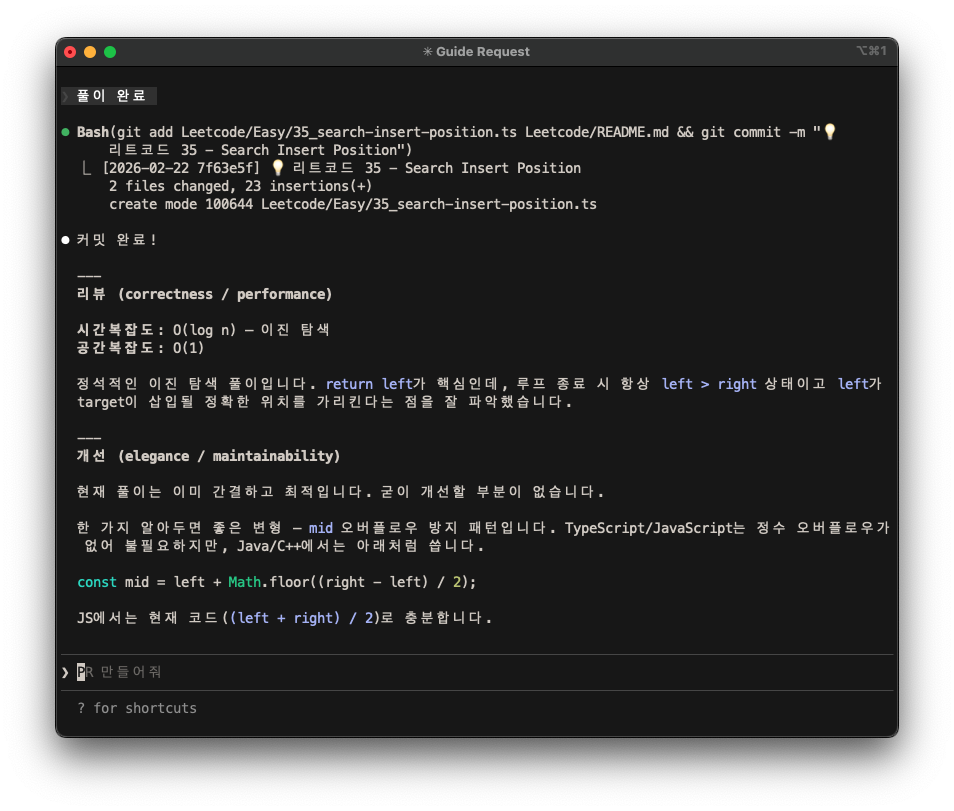954x811 pixels.
Task: Click the ⌥⌘1 shortcut indicator
Action: click(871, 51)
